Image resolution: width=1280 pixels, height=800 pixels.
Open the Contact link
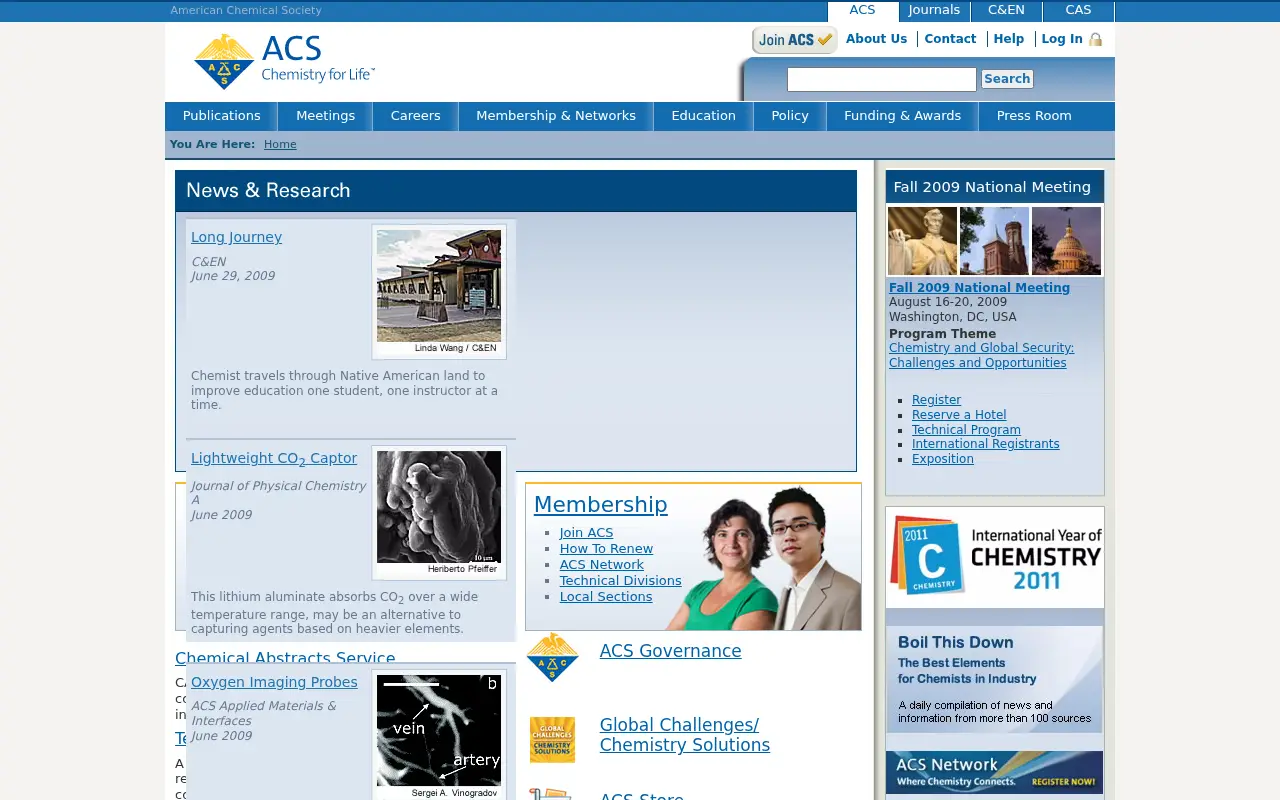coord(950,39)
